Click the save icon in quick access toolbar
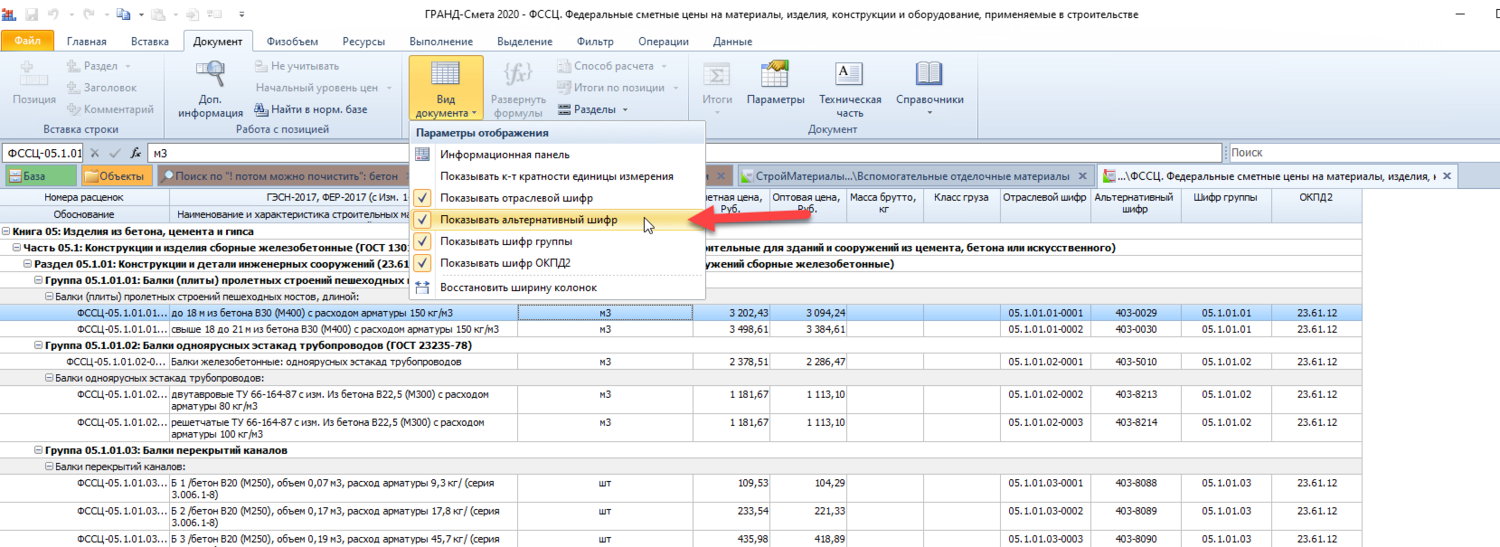The width and height of the screenshot is (1500, 547). coord(31,15)
